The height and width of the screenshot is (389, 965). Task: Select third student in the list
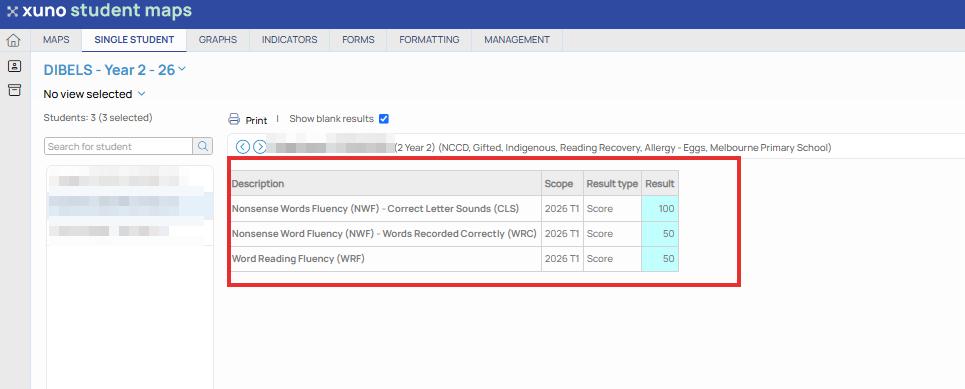(130, 232)
